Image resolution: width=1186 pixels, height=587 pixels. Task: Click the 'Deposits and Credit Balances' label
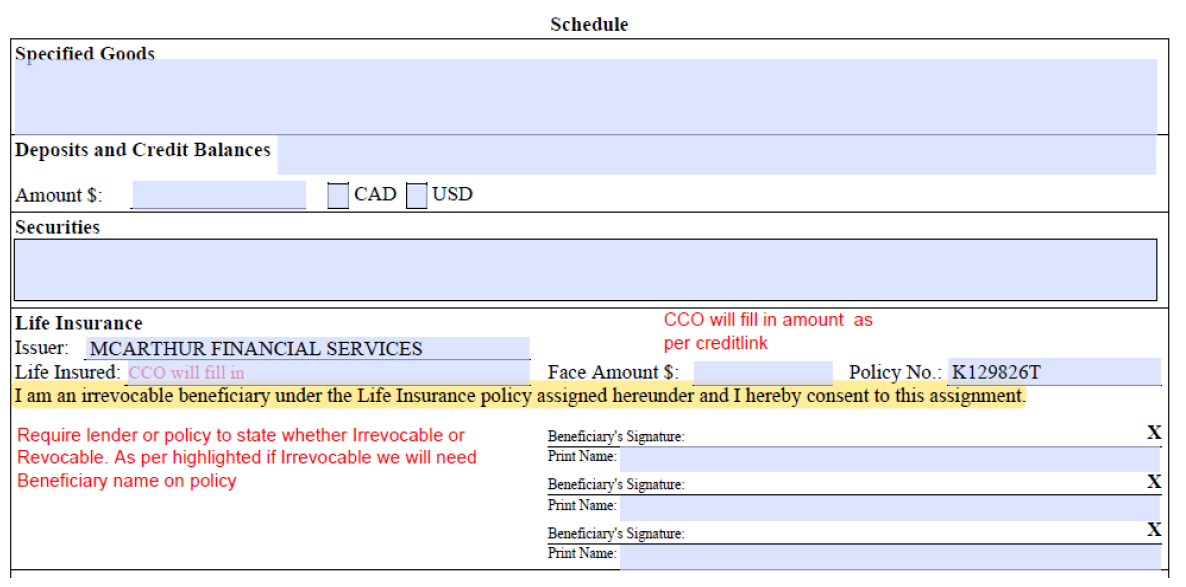pyautogui.click(x=143, y=150)
